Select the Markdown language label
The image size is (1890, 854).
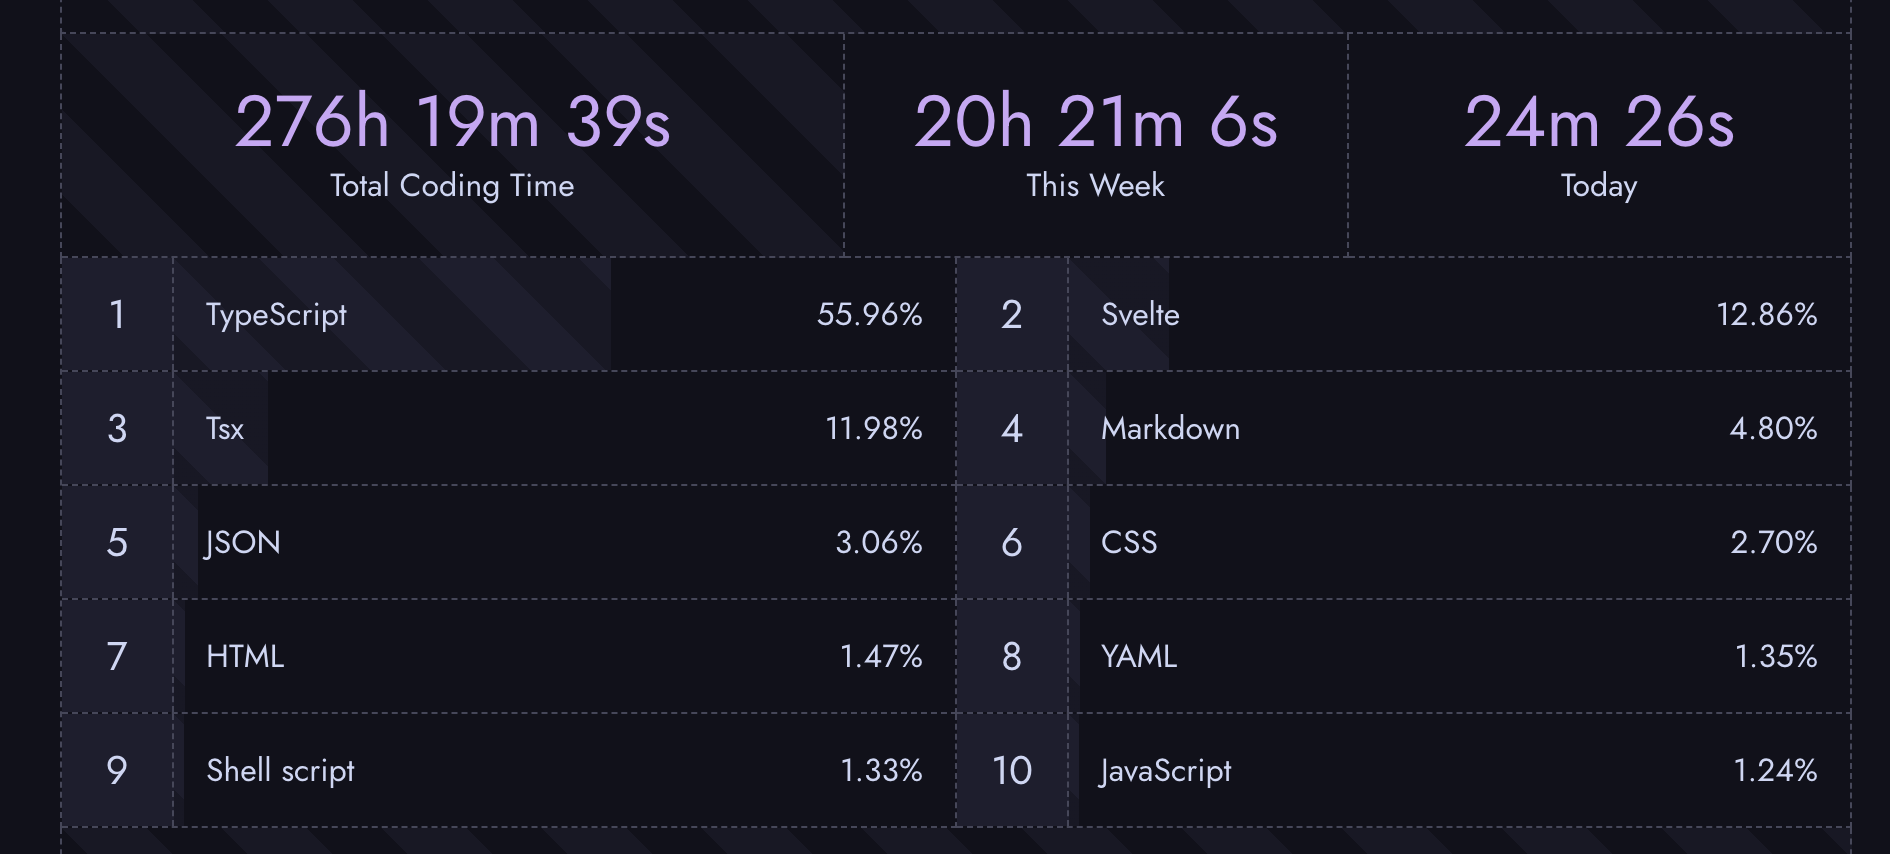(x=1170, y=429)
